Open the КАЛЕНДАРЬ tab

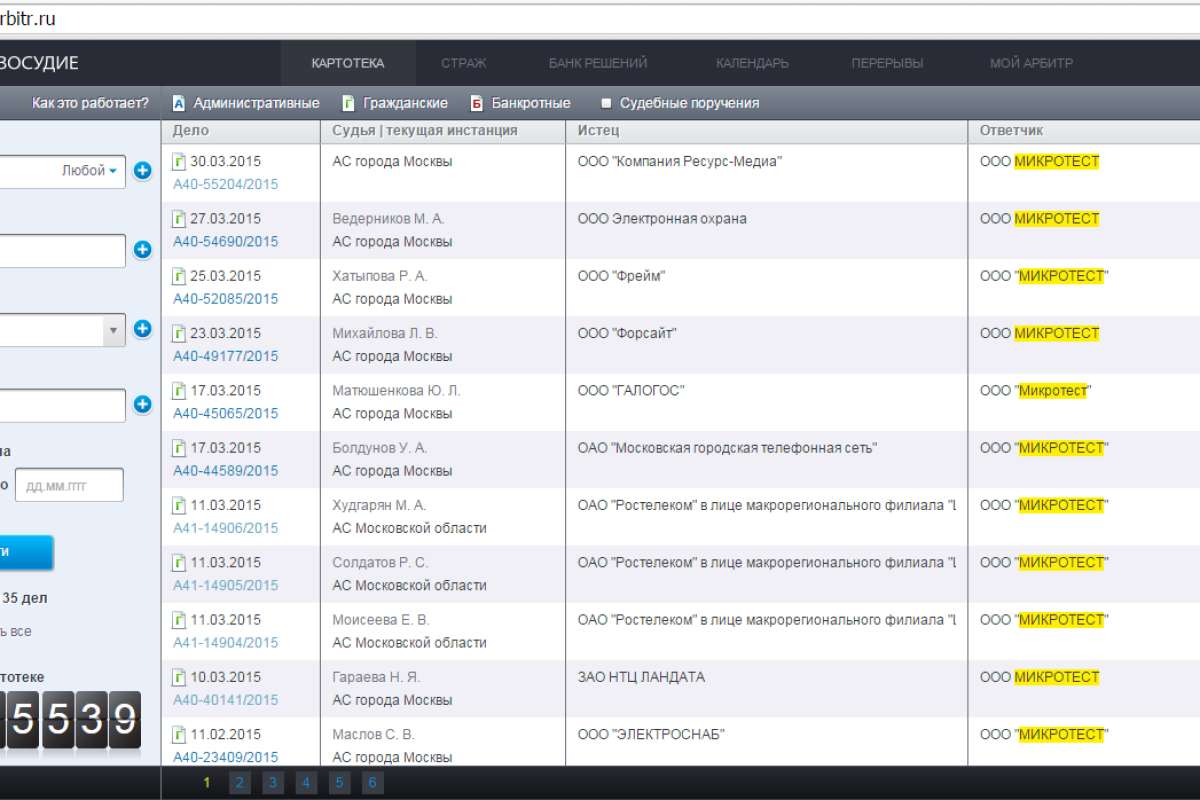(x=752, y=63)
